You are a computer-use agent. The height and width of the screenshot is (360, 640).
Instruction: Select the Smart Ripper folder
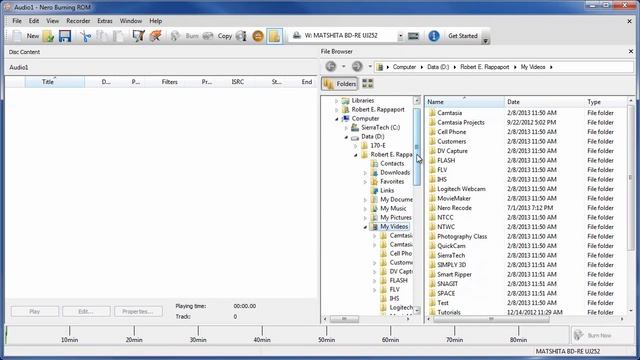pyautogui.click(x=454, y=275)
